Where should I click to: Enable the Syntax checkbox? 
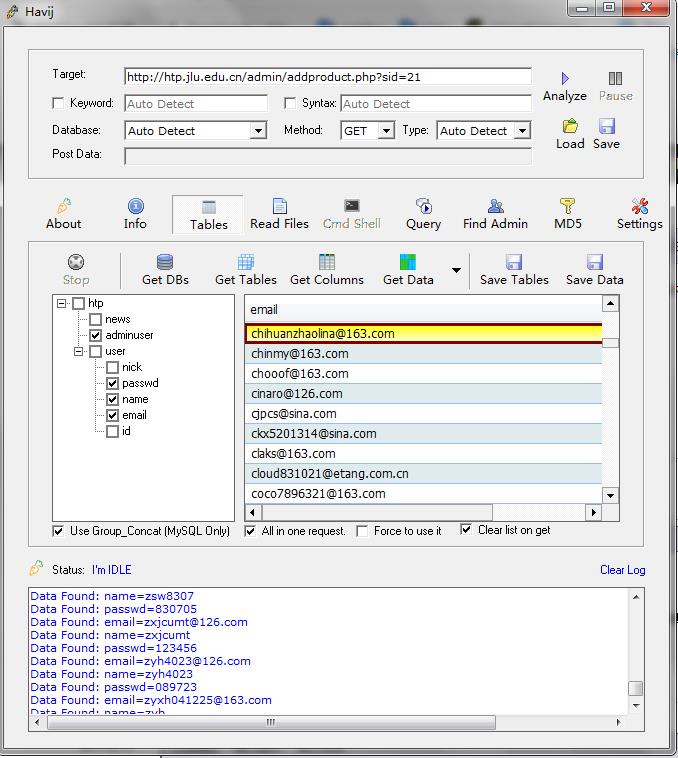click(x=290, y=103)
